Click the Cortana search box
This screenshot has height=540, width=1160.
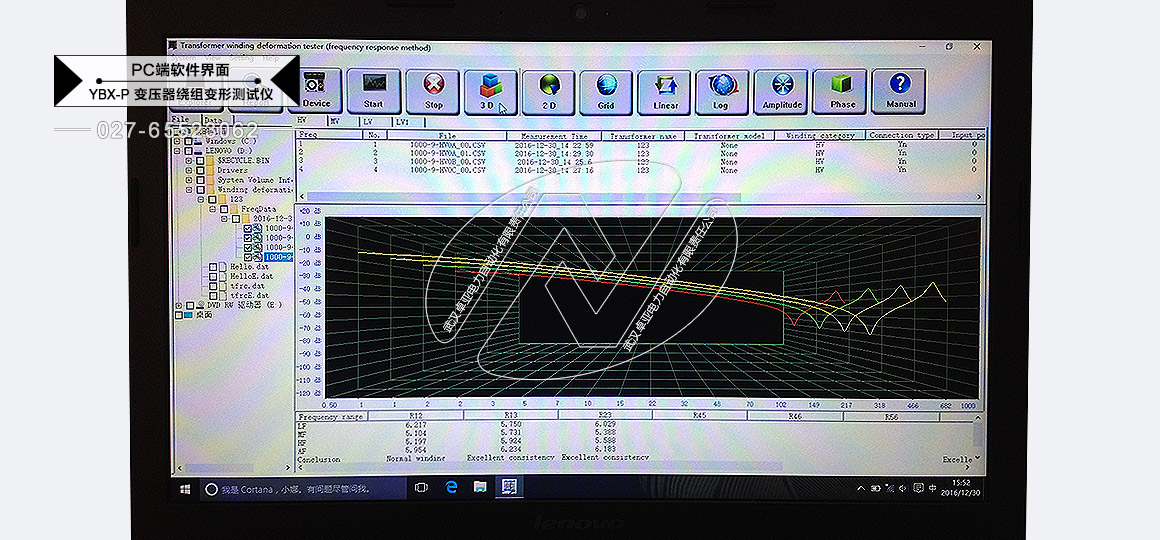[x=303, y=489]
